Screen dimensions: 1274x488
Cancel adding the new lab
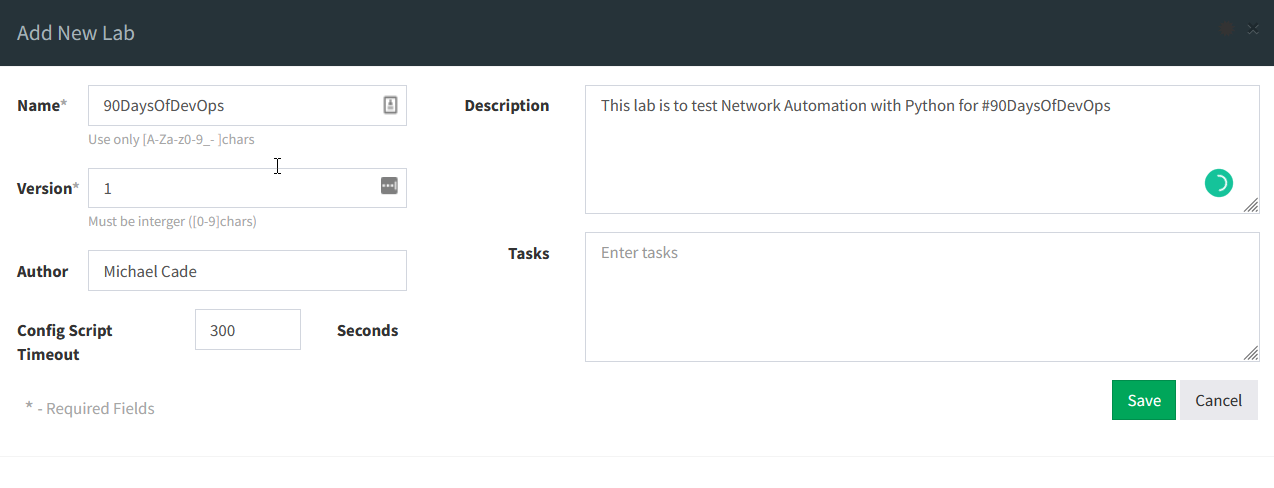(x=1218, y=400)
